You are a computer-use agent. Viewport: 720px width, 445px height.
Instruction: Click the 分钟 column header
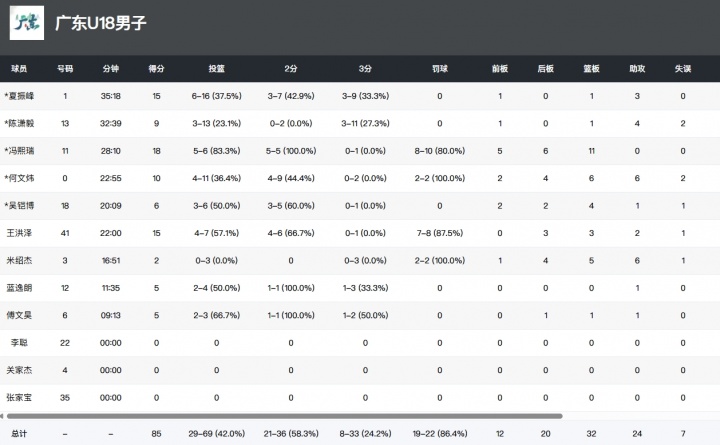click(111, 69)
